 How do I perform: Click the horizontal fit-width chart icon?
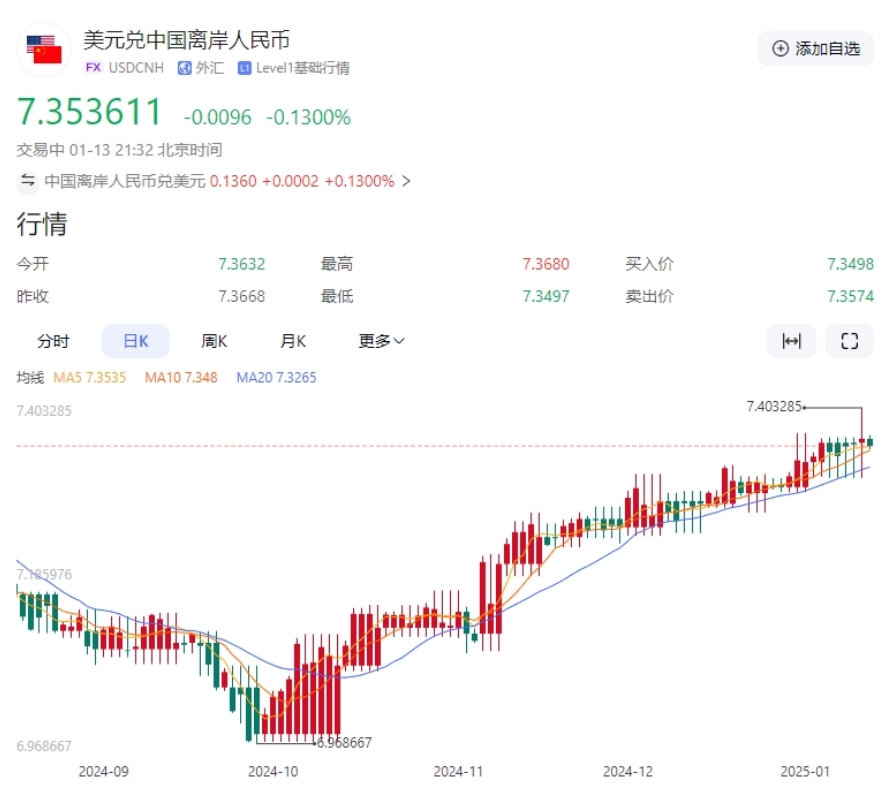(x=791, y=341)
